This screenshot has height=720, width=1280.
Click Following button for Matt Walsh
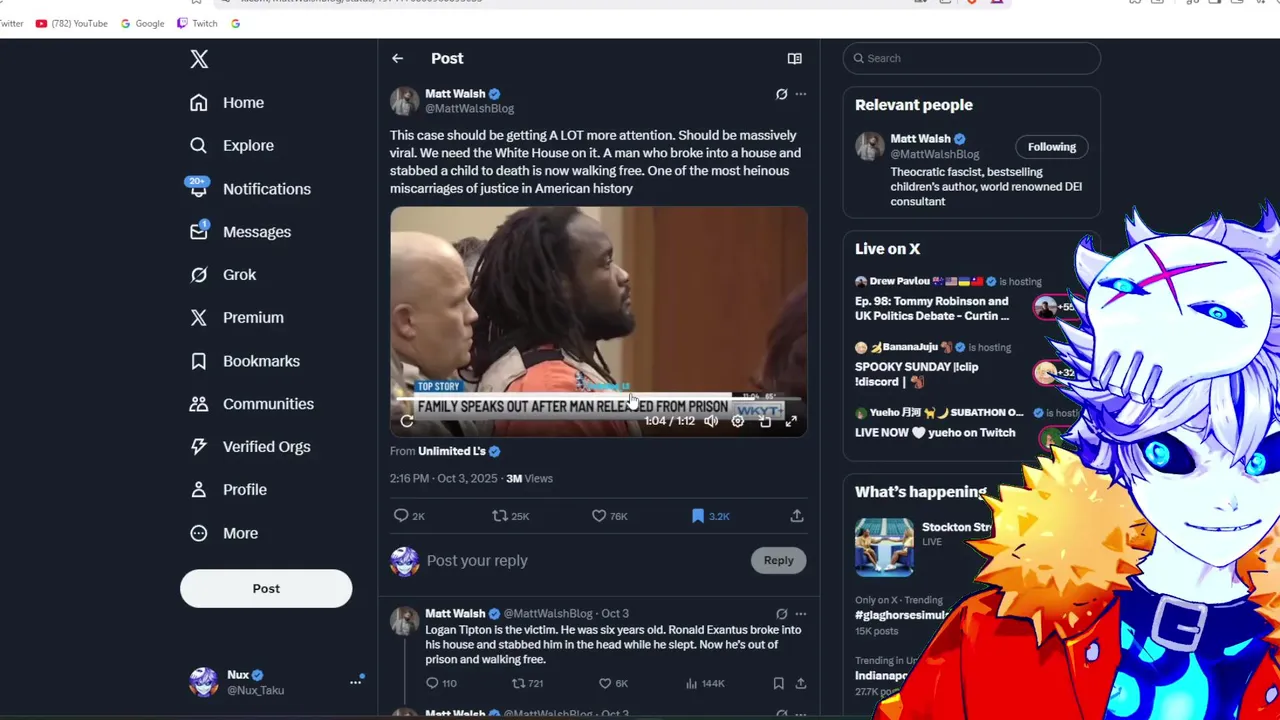[1052, 147]
